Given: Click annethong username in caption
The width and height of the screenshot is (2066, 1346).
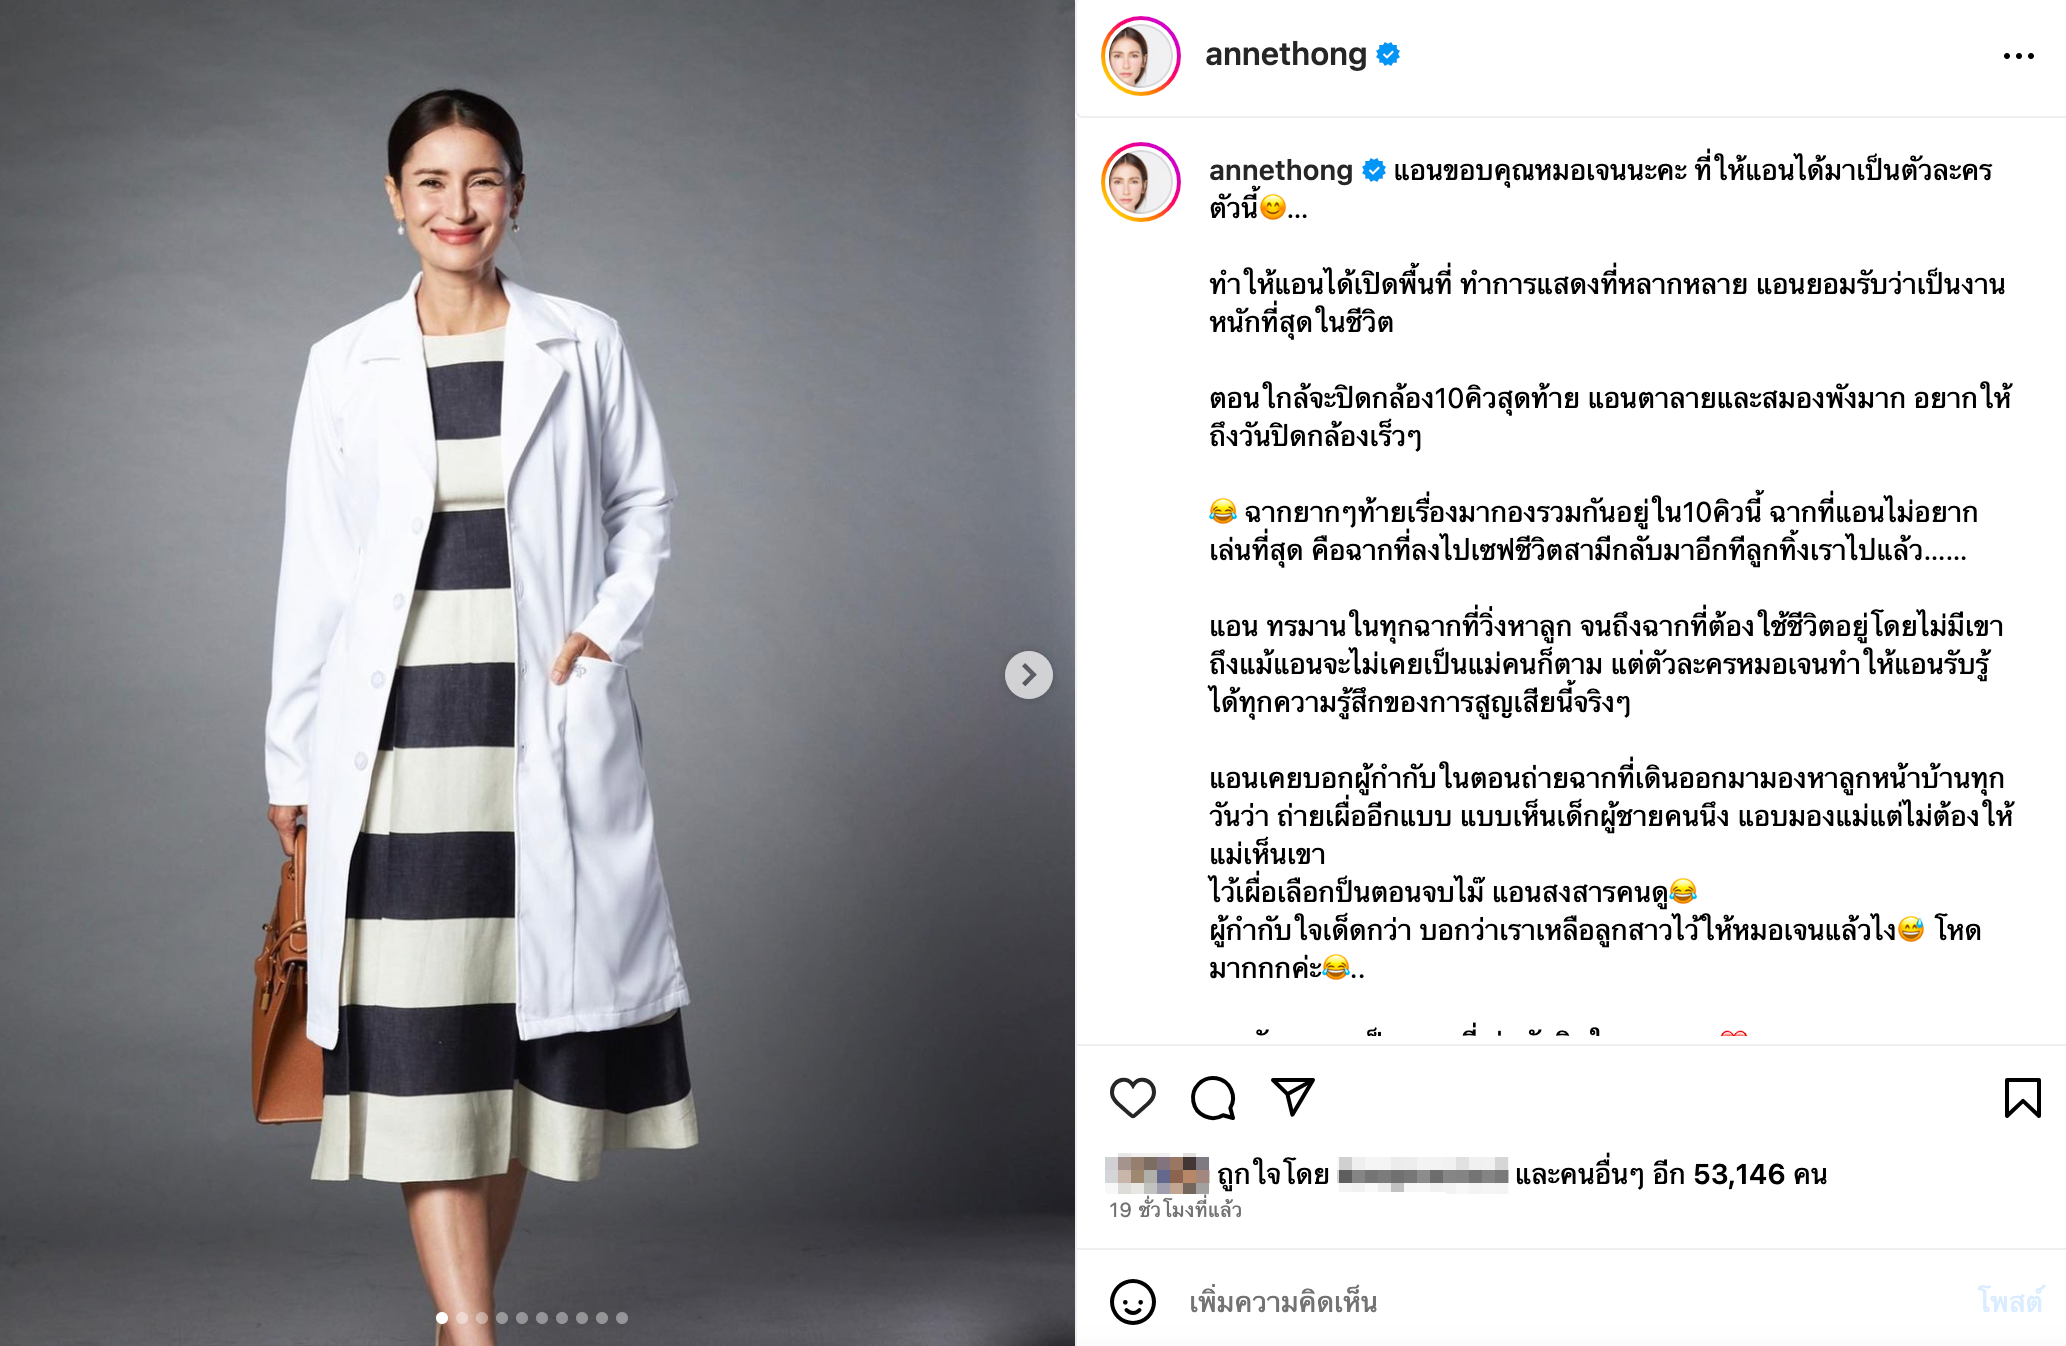Looking at the screenshot, I should pyautogui.click(x=1280, y=170).
